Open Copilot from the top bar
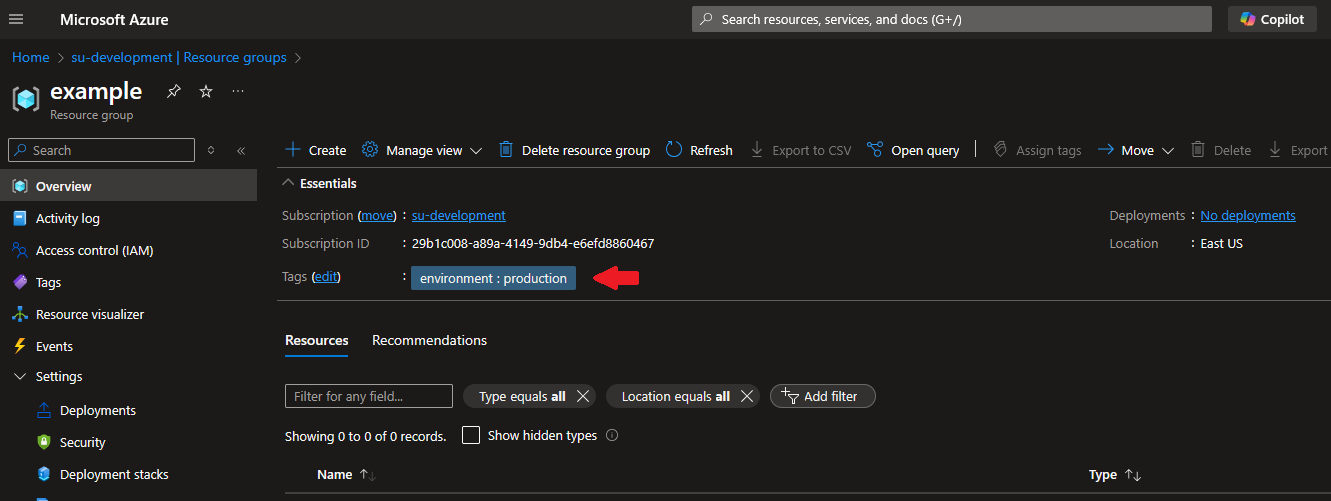The width and height of the screenshot is (1331, 501). point(1272,19)
